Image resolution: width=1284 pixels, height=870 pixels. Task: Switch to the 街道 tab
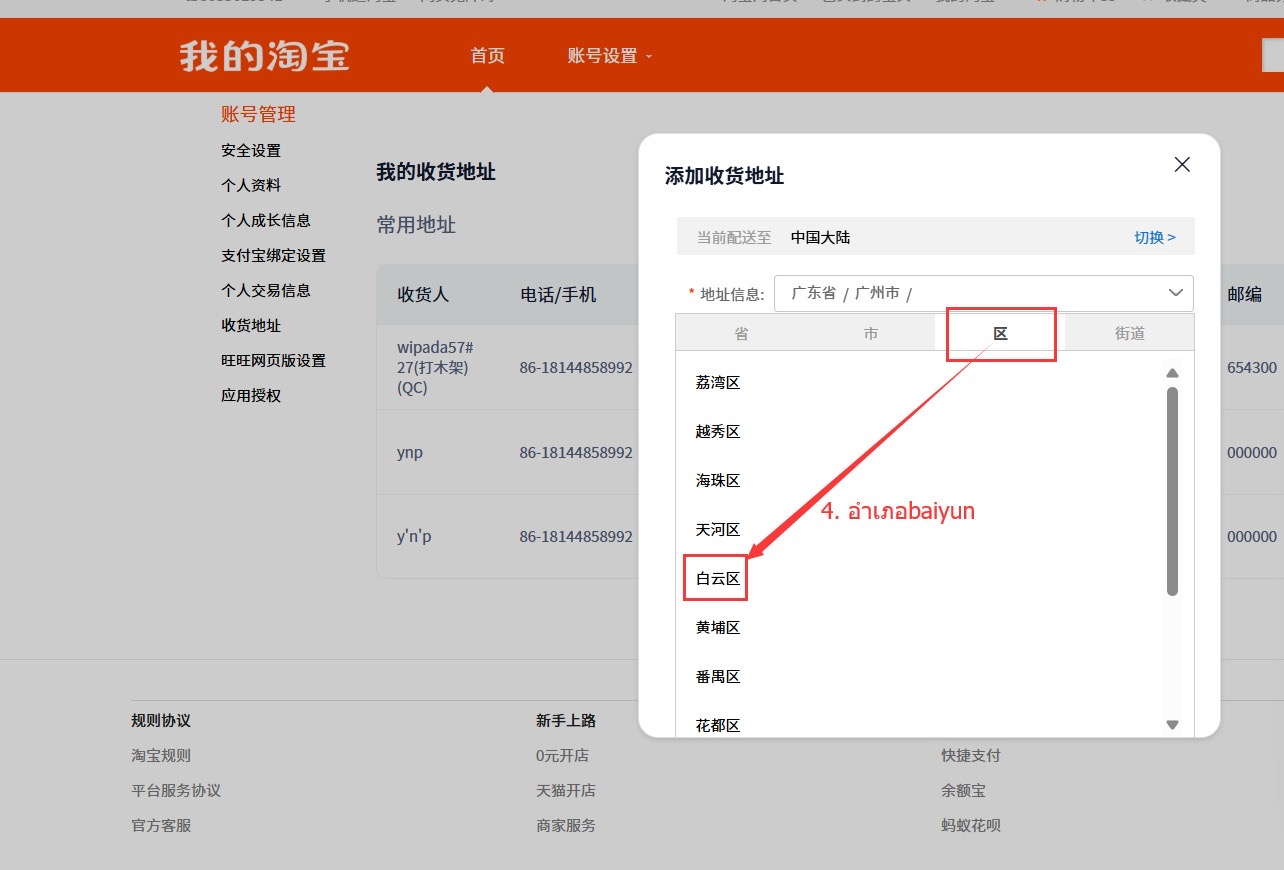pyautogui.click(x=1130, y=333)
